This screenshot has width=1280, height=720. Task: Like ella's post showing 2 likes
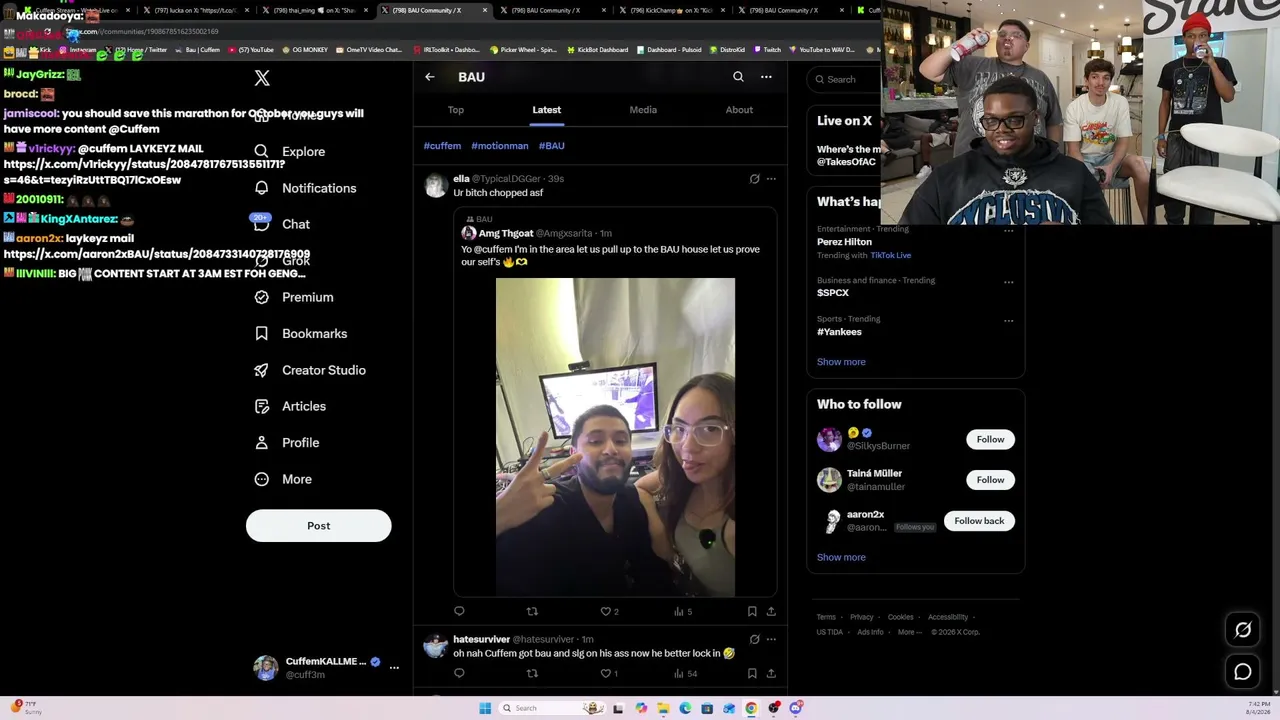click(609, 611)
